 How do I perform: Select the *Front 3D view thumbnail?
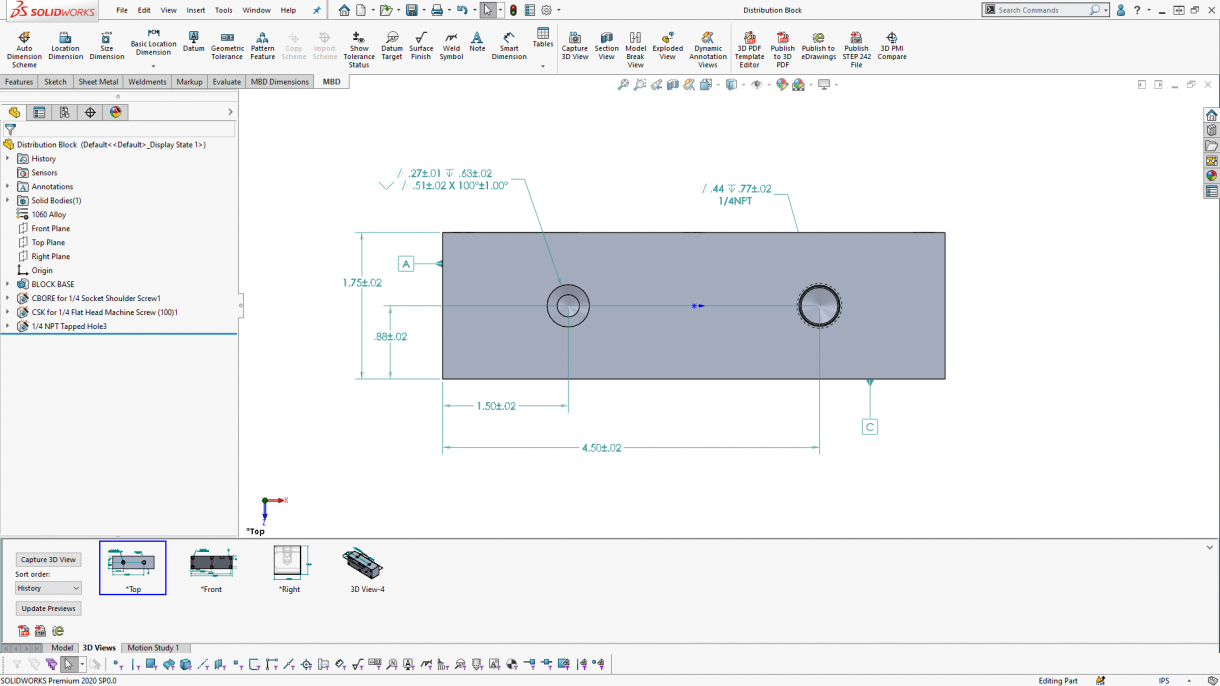[x=212, y=569]
